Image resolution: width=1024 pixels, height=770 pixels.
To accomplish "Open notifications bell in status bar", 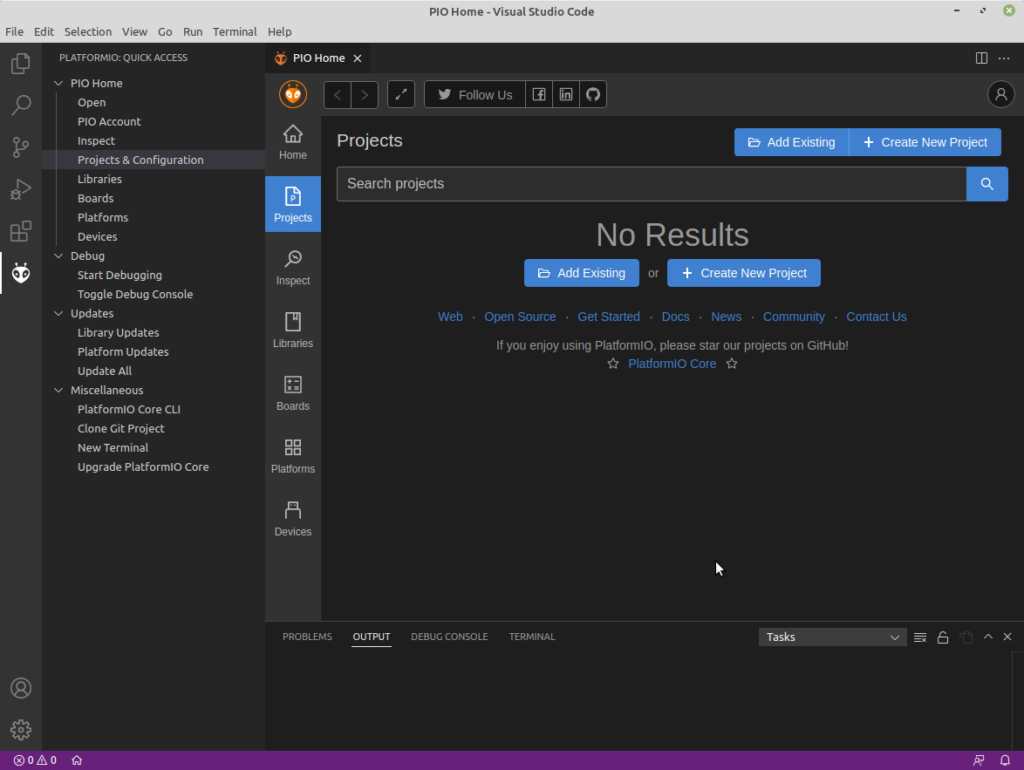I will [x=1005, y=760].
